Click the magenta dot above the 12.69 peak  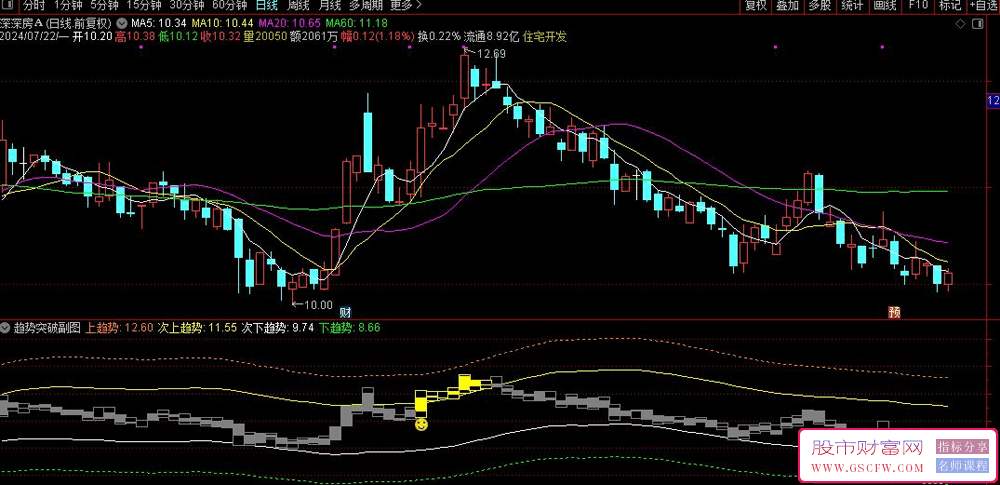(x=462, y=47)
